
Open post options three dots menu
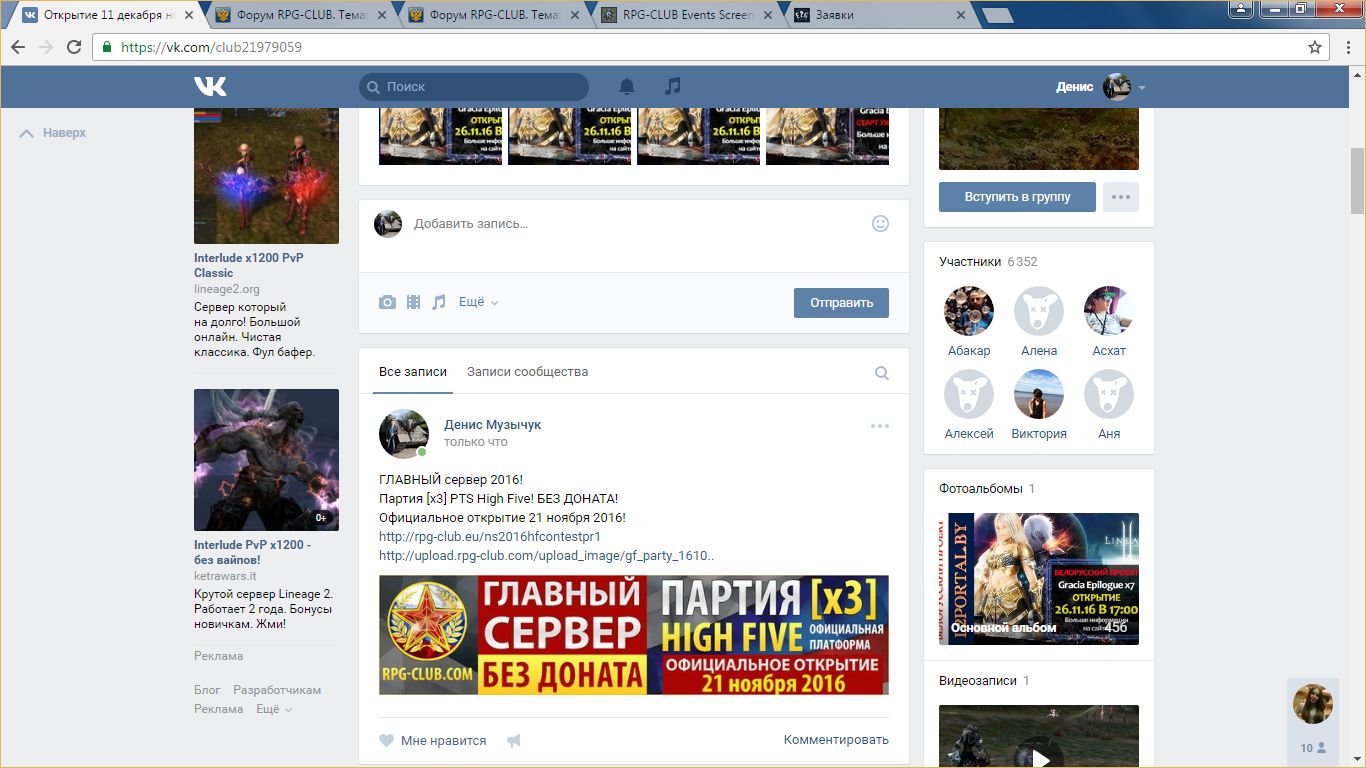pos(879,426)
